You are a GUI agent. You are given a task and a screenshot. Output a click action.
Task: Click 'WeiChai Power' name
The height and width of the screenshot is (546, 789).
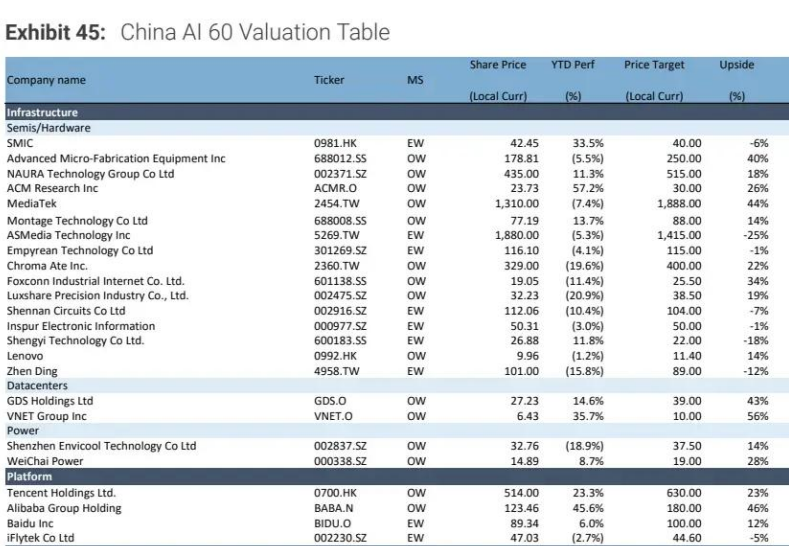[x=45, y=461]
